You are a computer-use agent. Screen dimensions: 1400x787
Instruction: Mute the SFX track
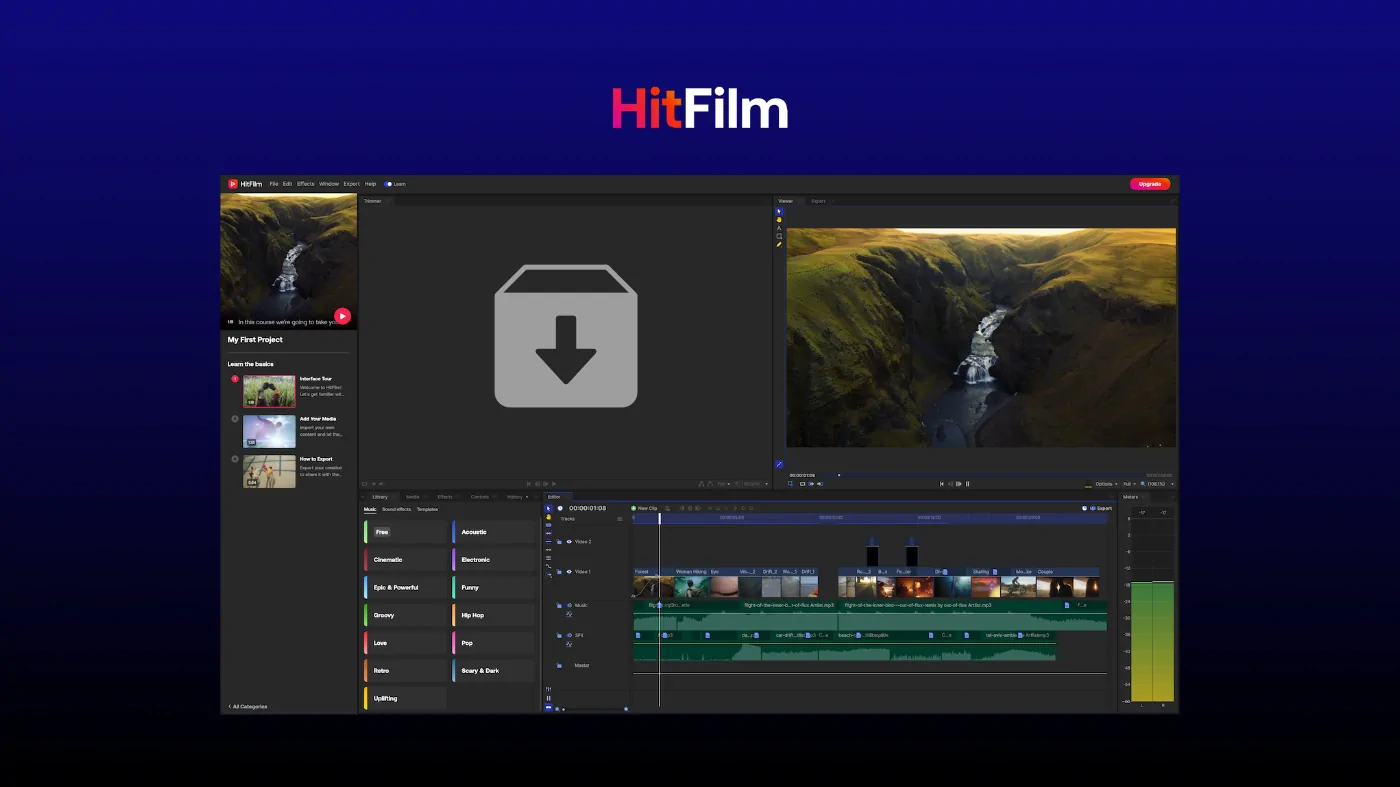[569, 635]
